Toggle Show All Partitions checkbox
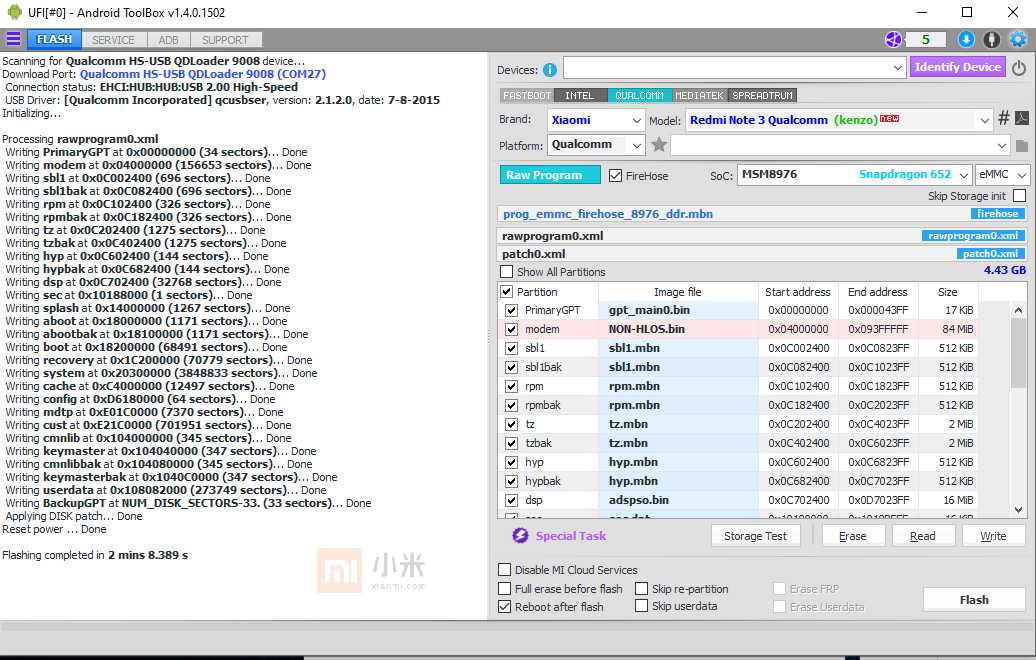Screen dimensions: 1036x660 coord(507,272)
